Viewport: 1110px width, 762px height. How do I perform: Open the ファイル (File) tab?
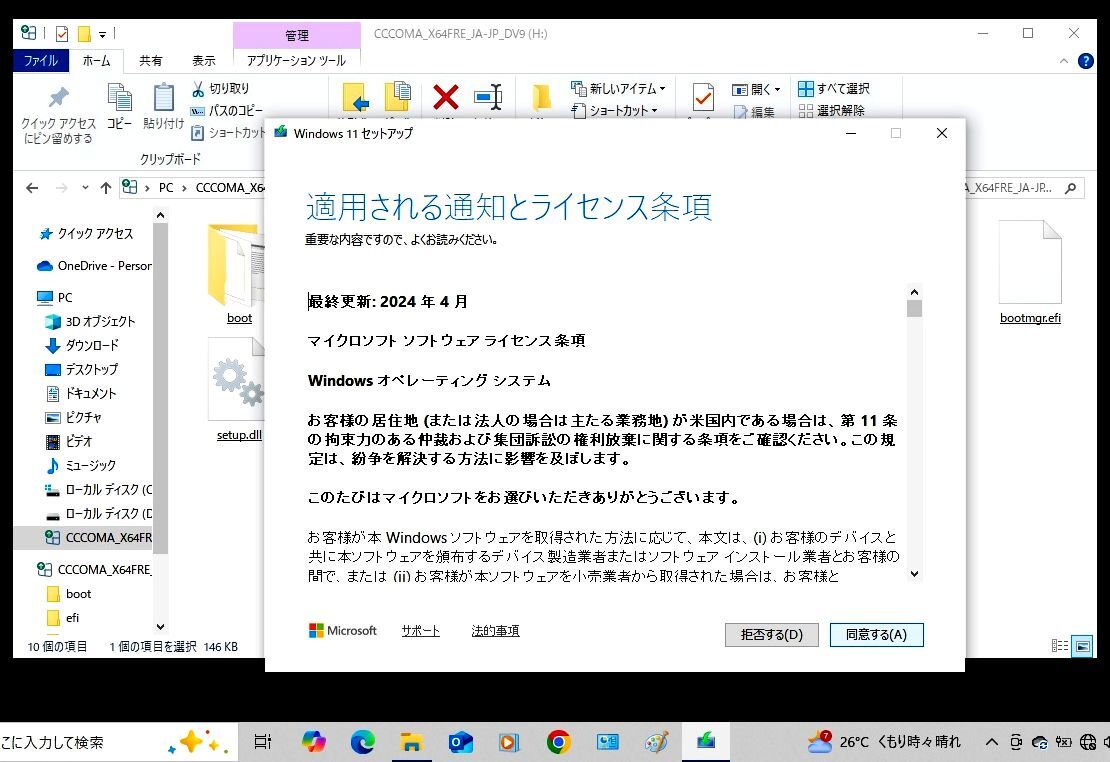tap(41, 61)
